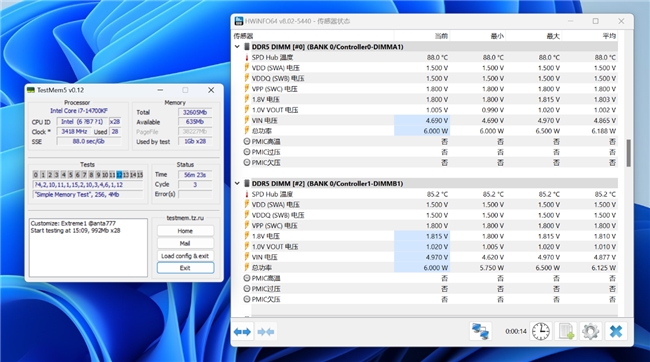The width and height of the screenshot is (650, 362).
Task: Open the network computers remote monitoring icon
Action: tap(481, 331)
